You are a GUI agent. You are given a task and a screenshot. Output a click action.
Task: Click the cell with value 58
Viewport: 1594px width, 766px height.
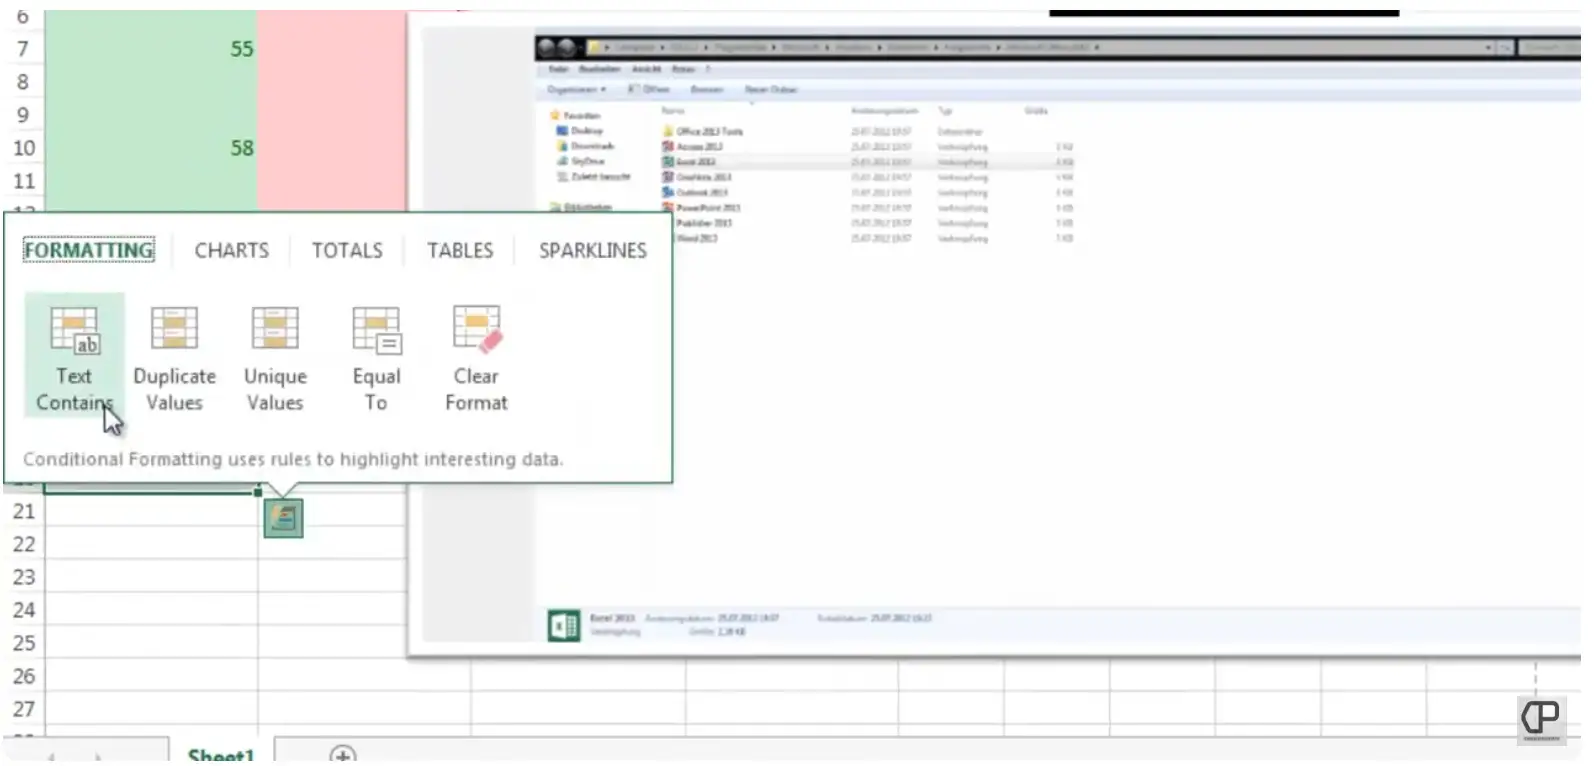click(150, 148)
